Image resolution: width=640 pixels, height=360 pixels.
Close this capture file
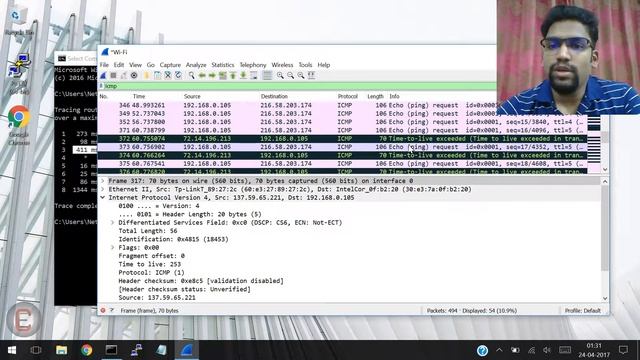click(168, 76)
